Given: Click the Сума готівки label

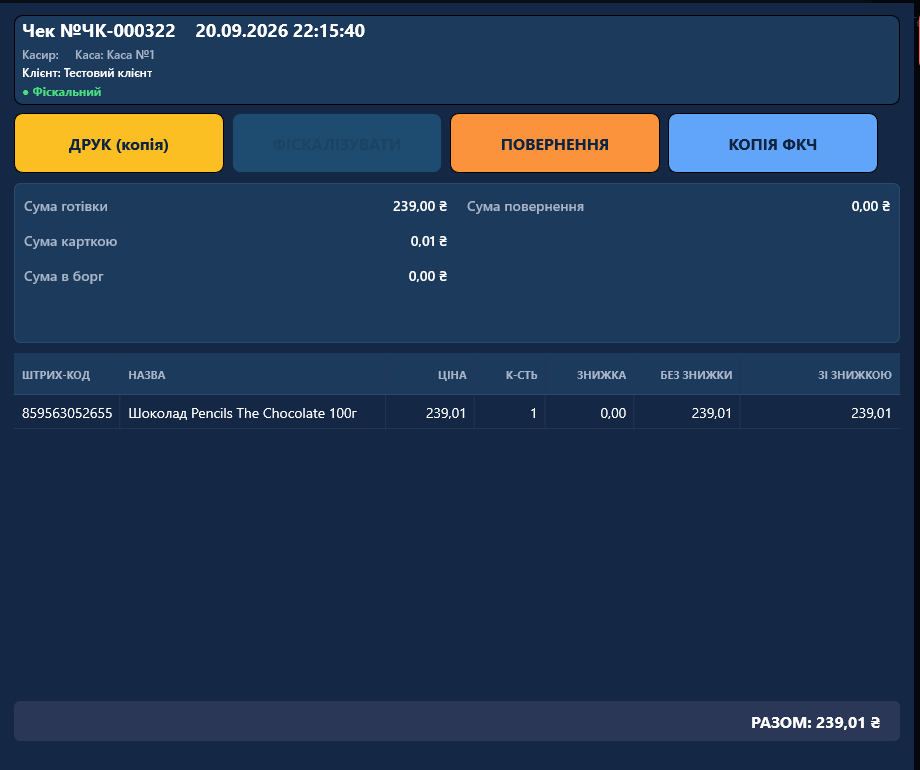Looking at the screenshot, I should (x=66, y=207).
